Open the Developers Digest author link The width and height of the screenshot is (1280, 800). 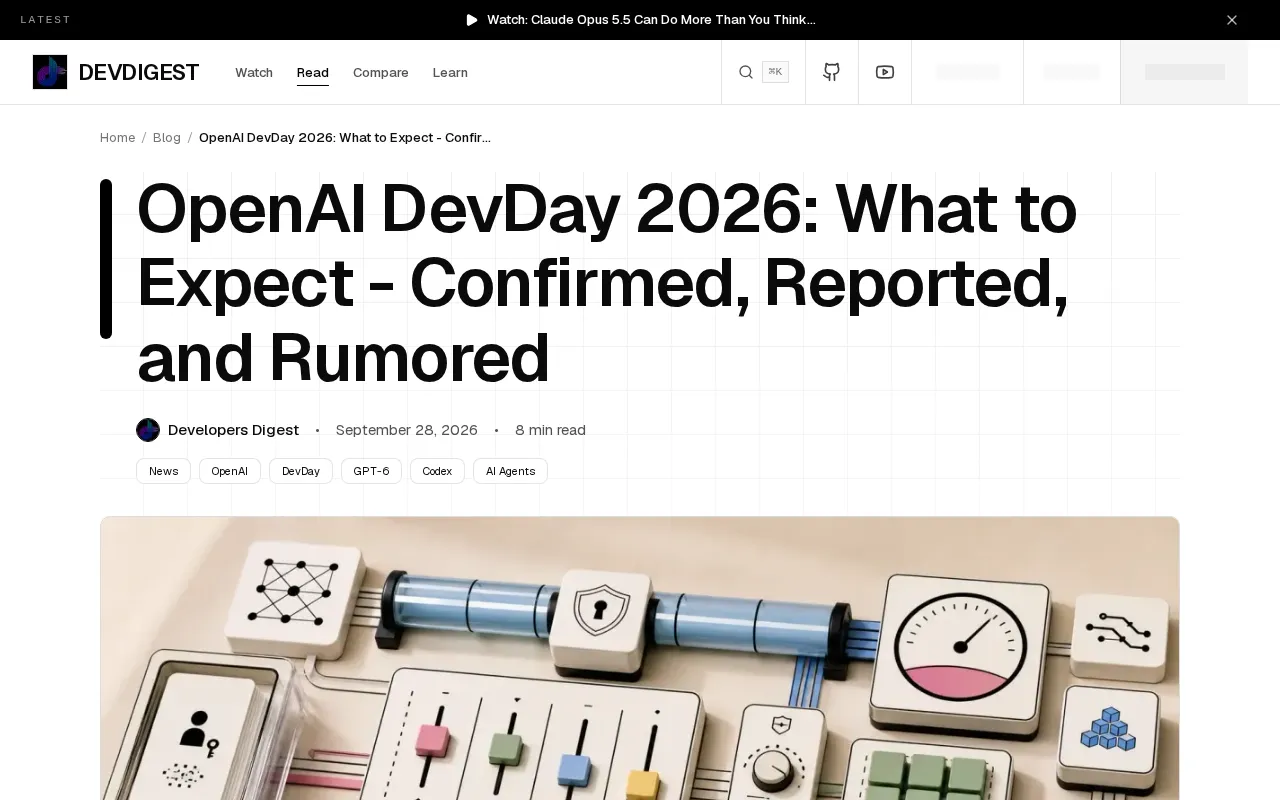tap(233, 430)
